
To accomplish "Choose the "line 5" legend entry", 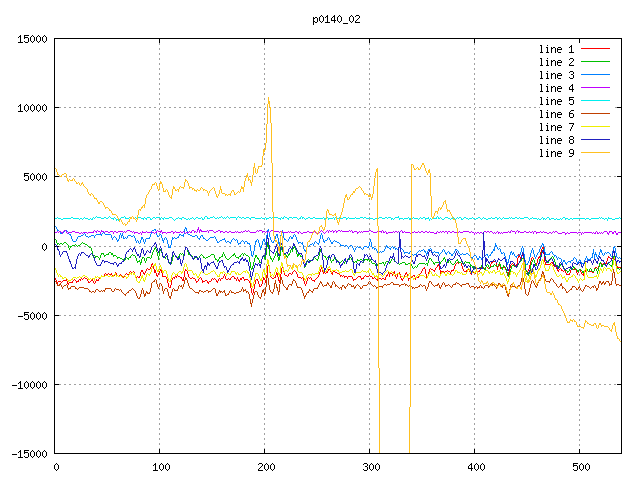I will (556, 101).
